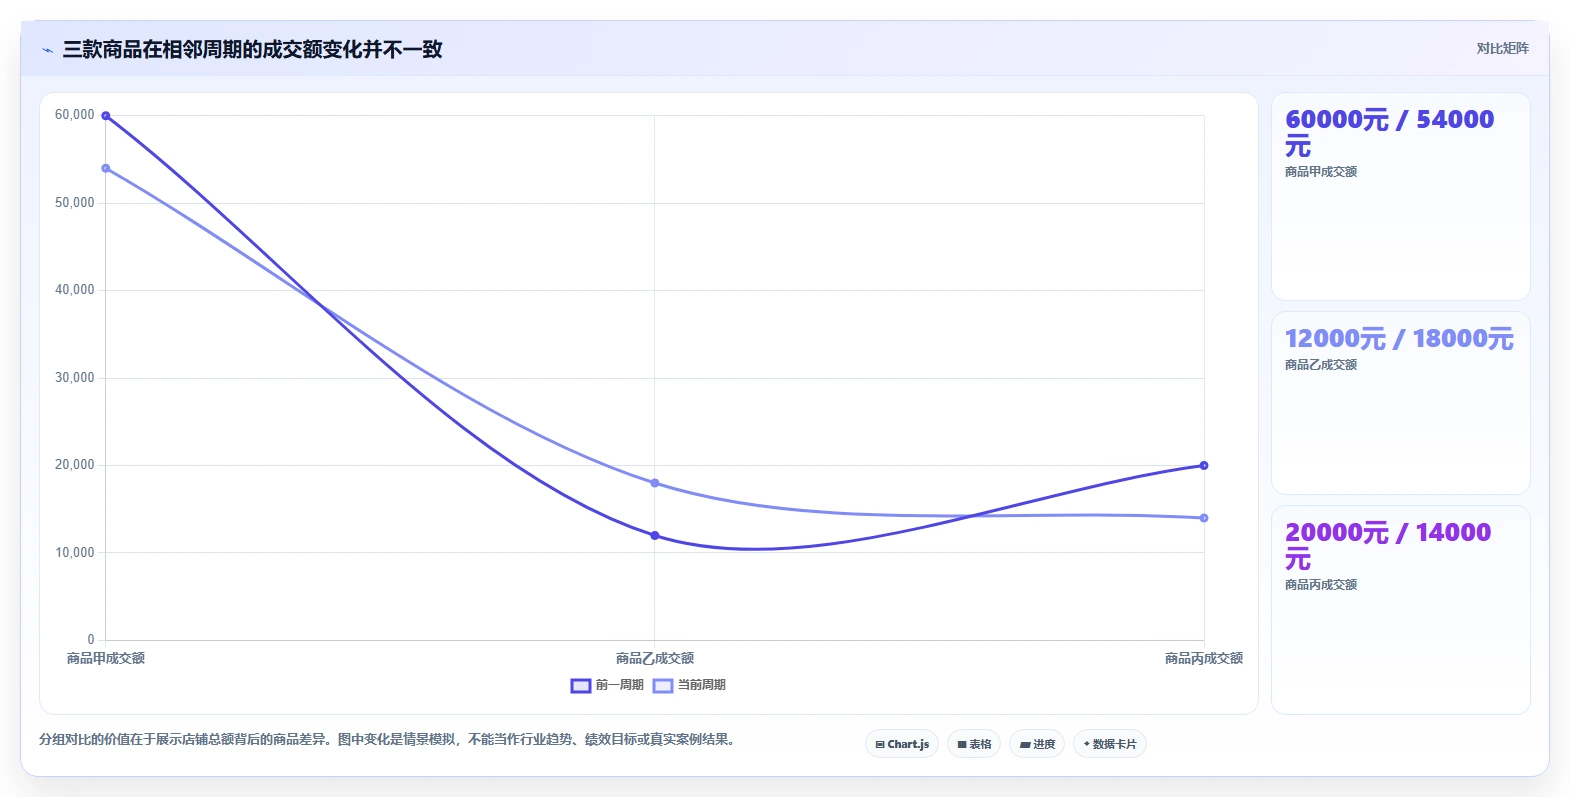
Task: Click the 商品丙成交额 x-axis label
Action: [1204, 658]
